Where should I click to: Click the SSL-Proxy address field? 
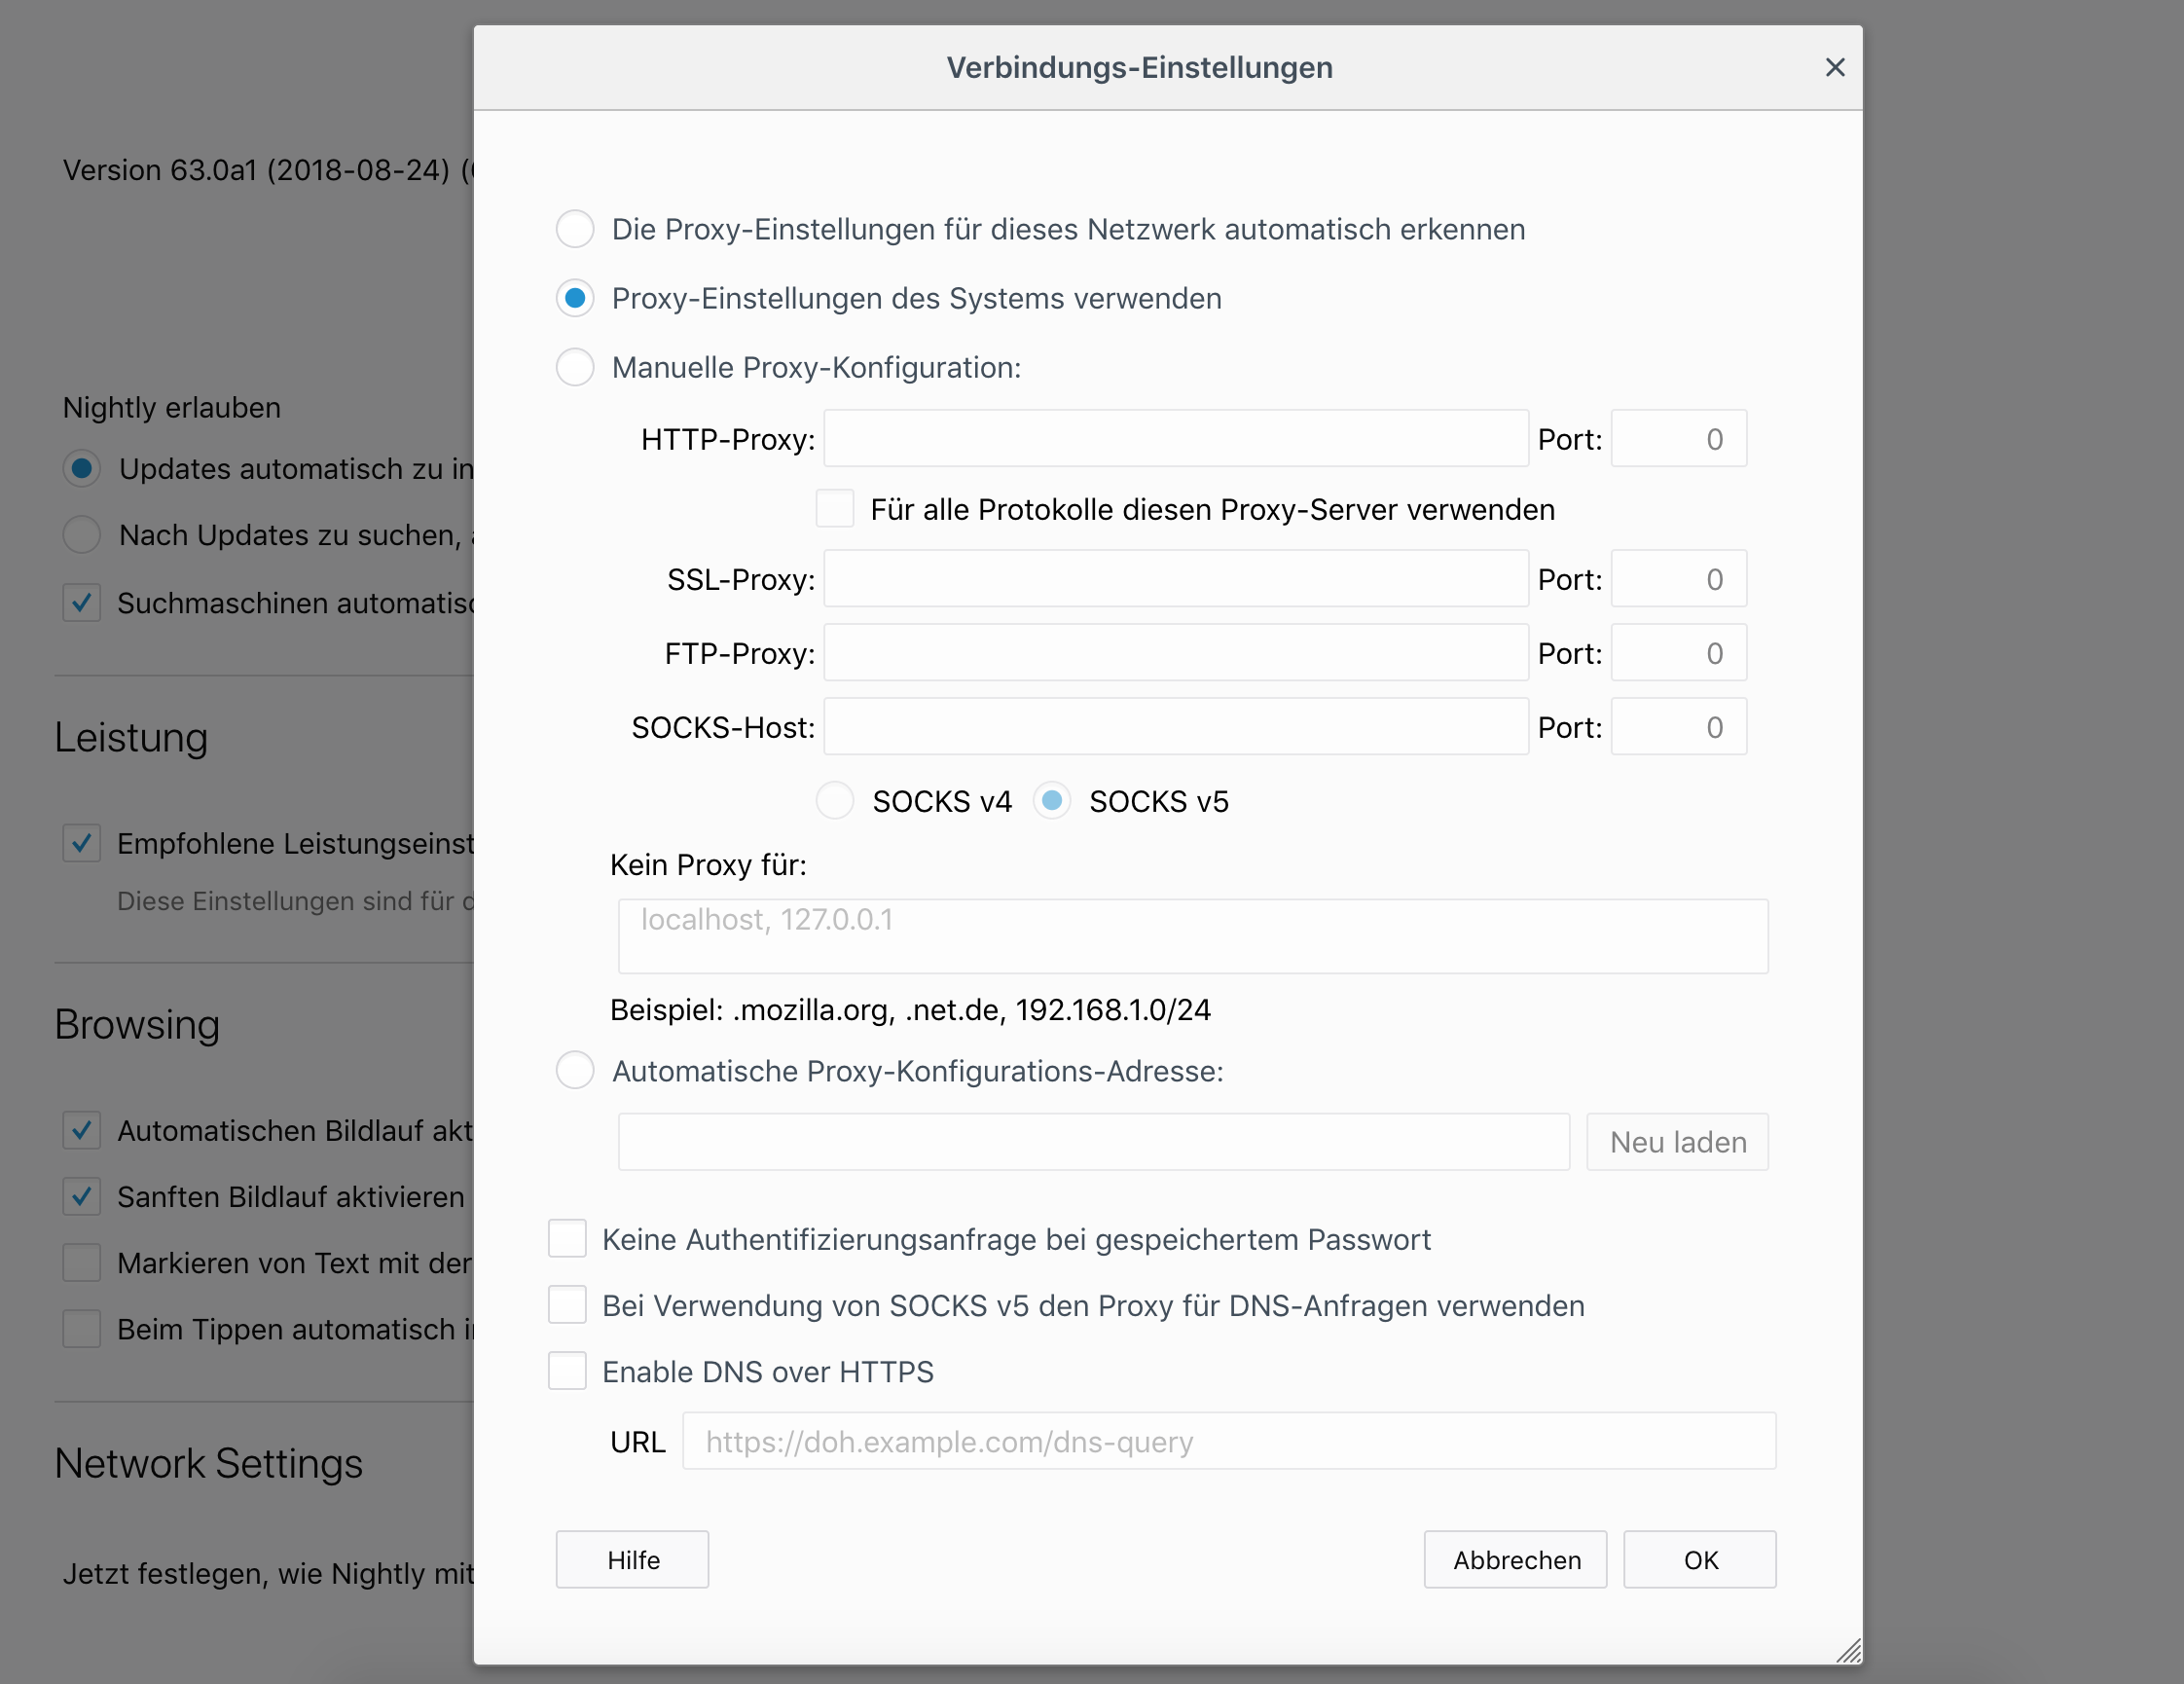(1175, 578)
